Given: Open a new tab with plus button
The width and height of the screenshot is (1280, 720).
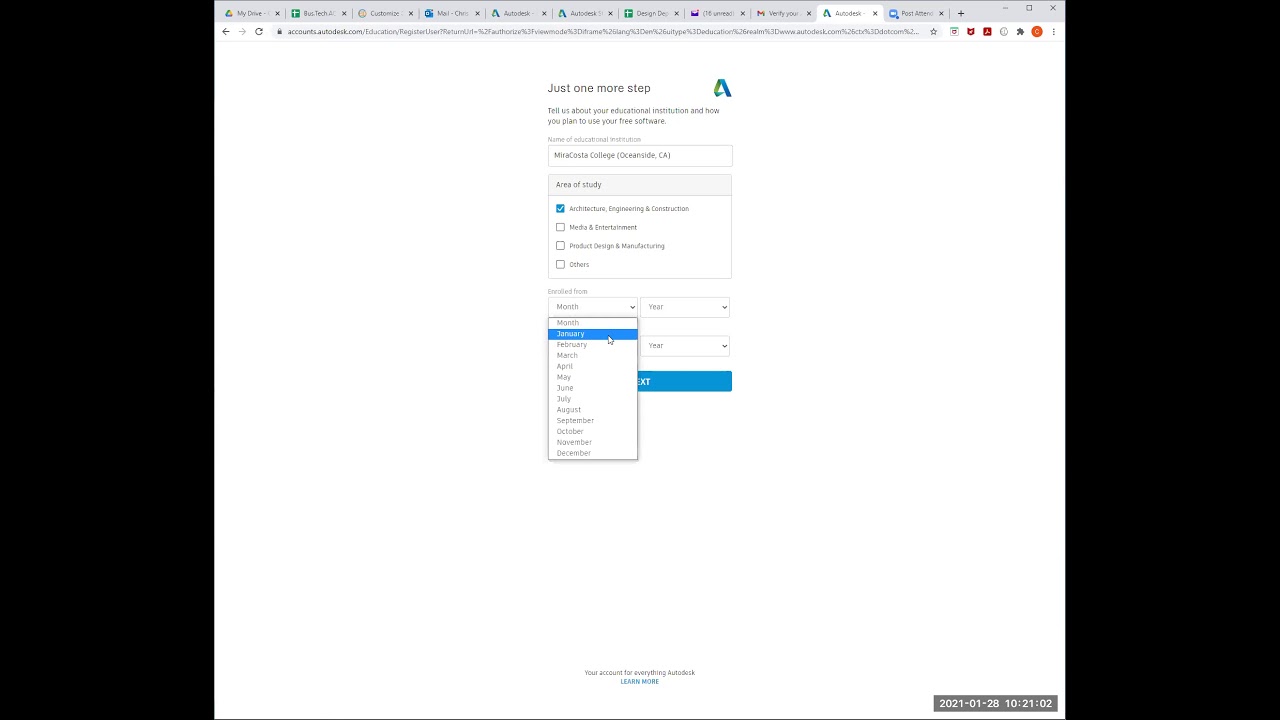Looking at the screenshot, I should [x=961, y=13].
